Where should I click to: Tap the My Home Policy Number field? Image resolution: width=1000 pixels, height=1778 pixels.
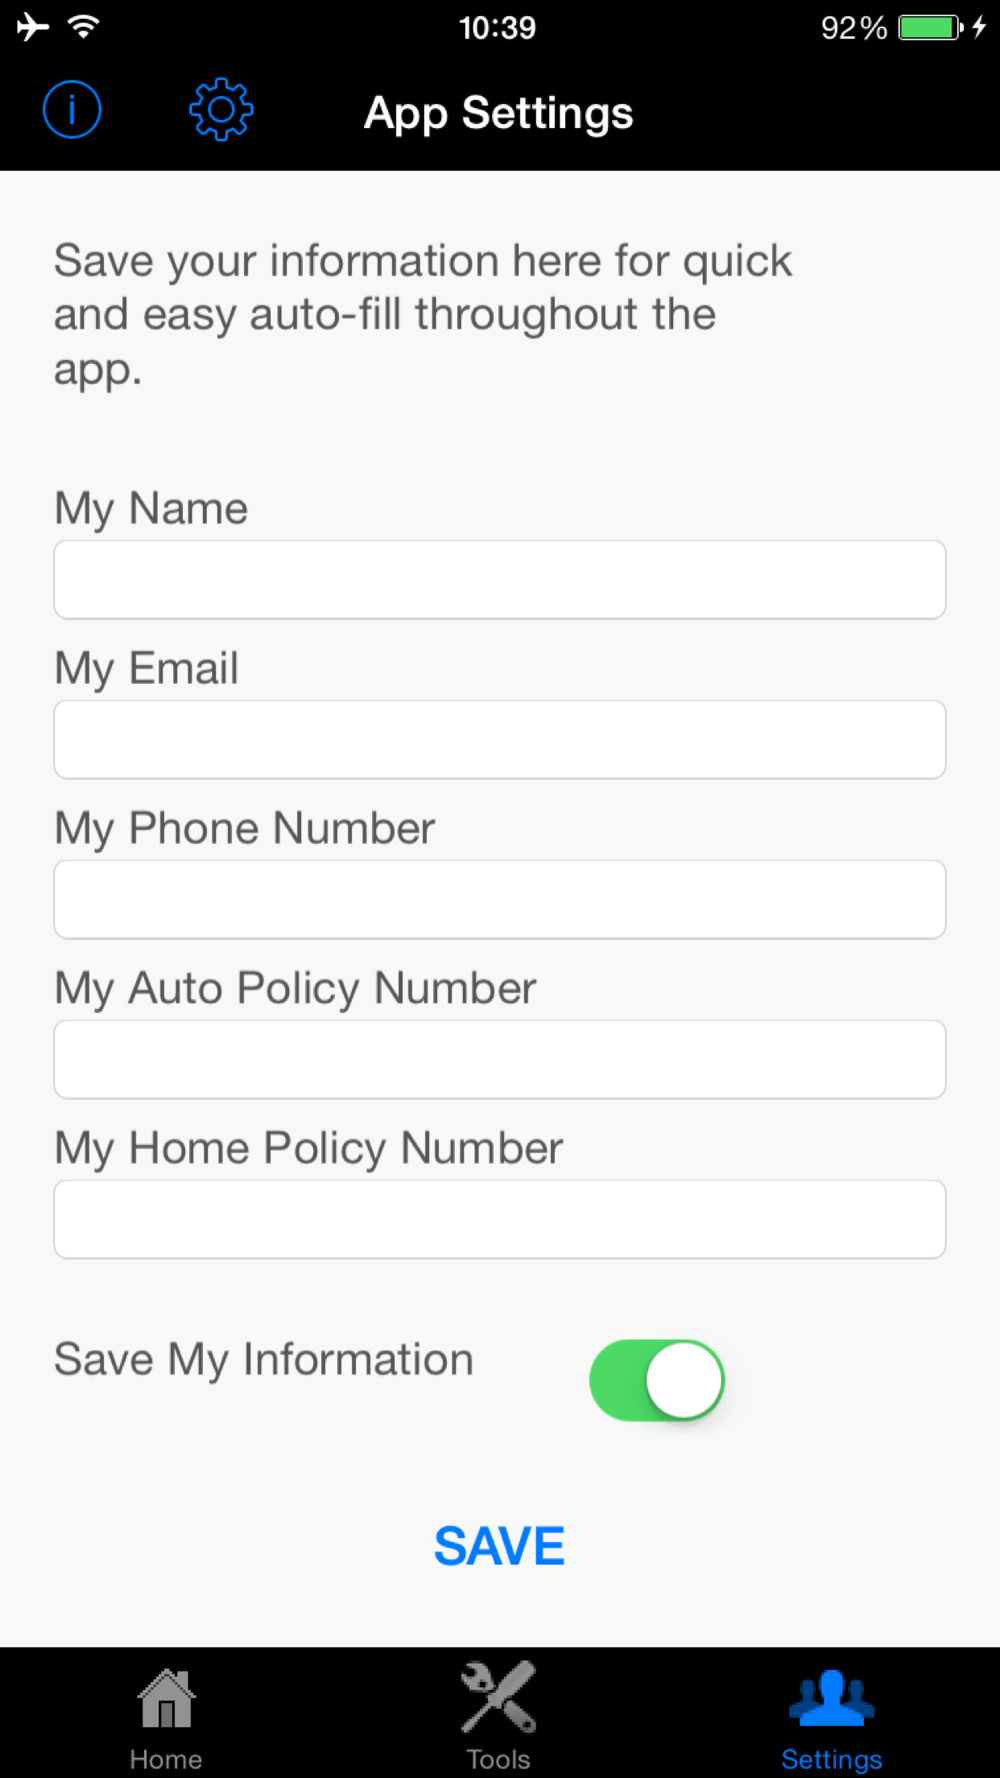(500, 1220)
